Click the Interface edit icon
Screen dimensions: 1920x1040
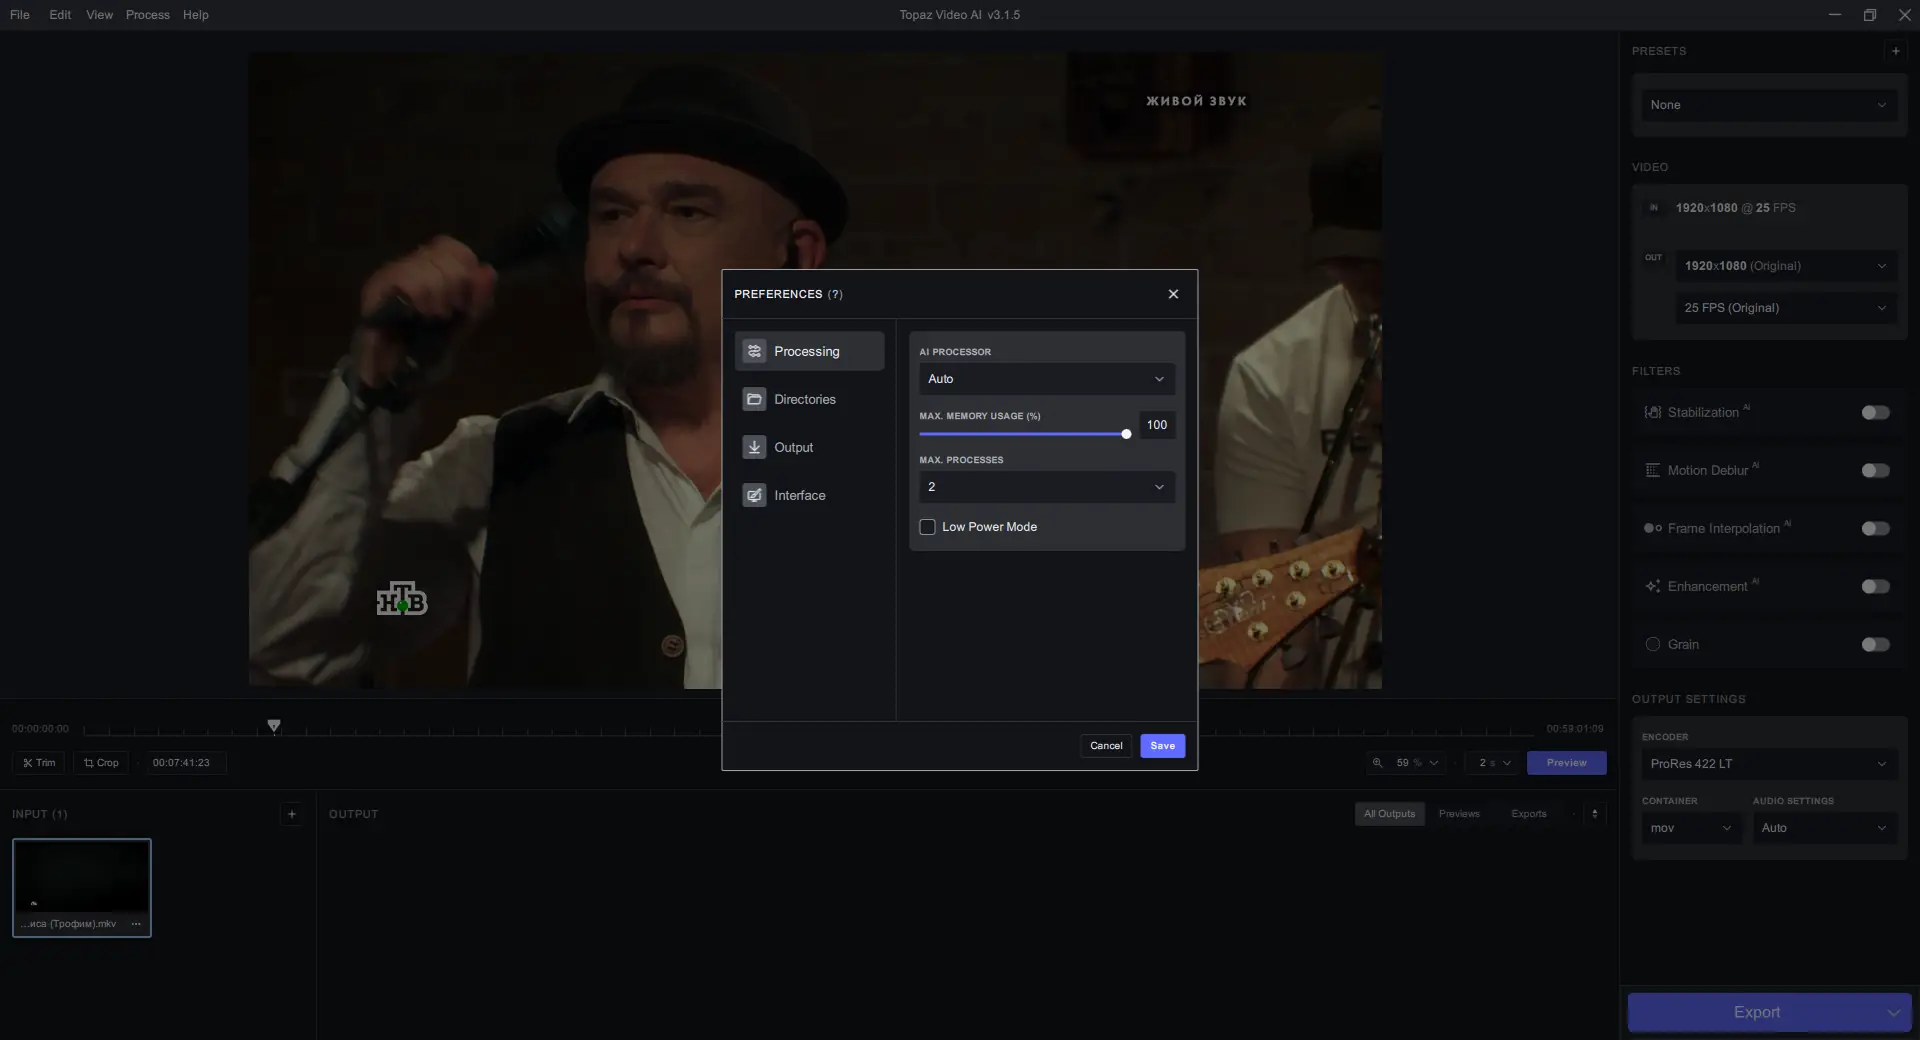pos(754,495)
